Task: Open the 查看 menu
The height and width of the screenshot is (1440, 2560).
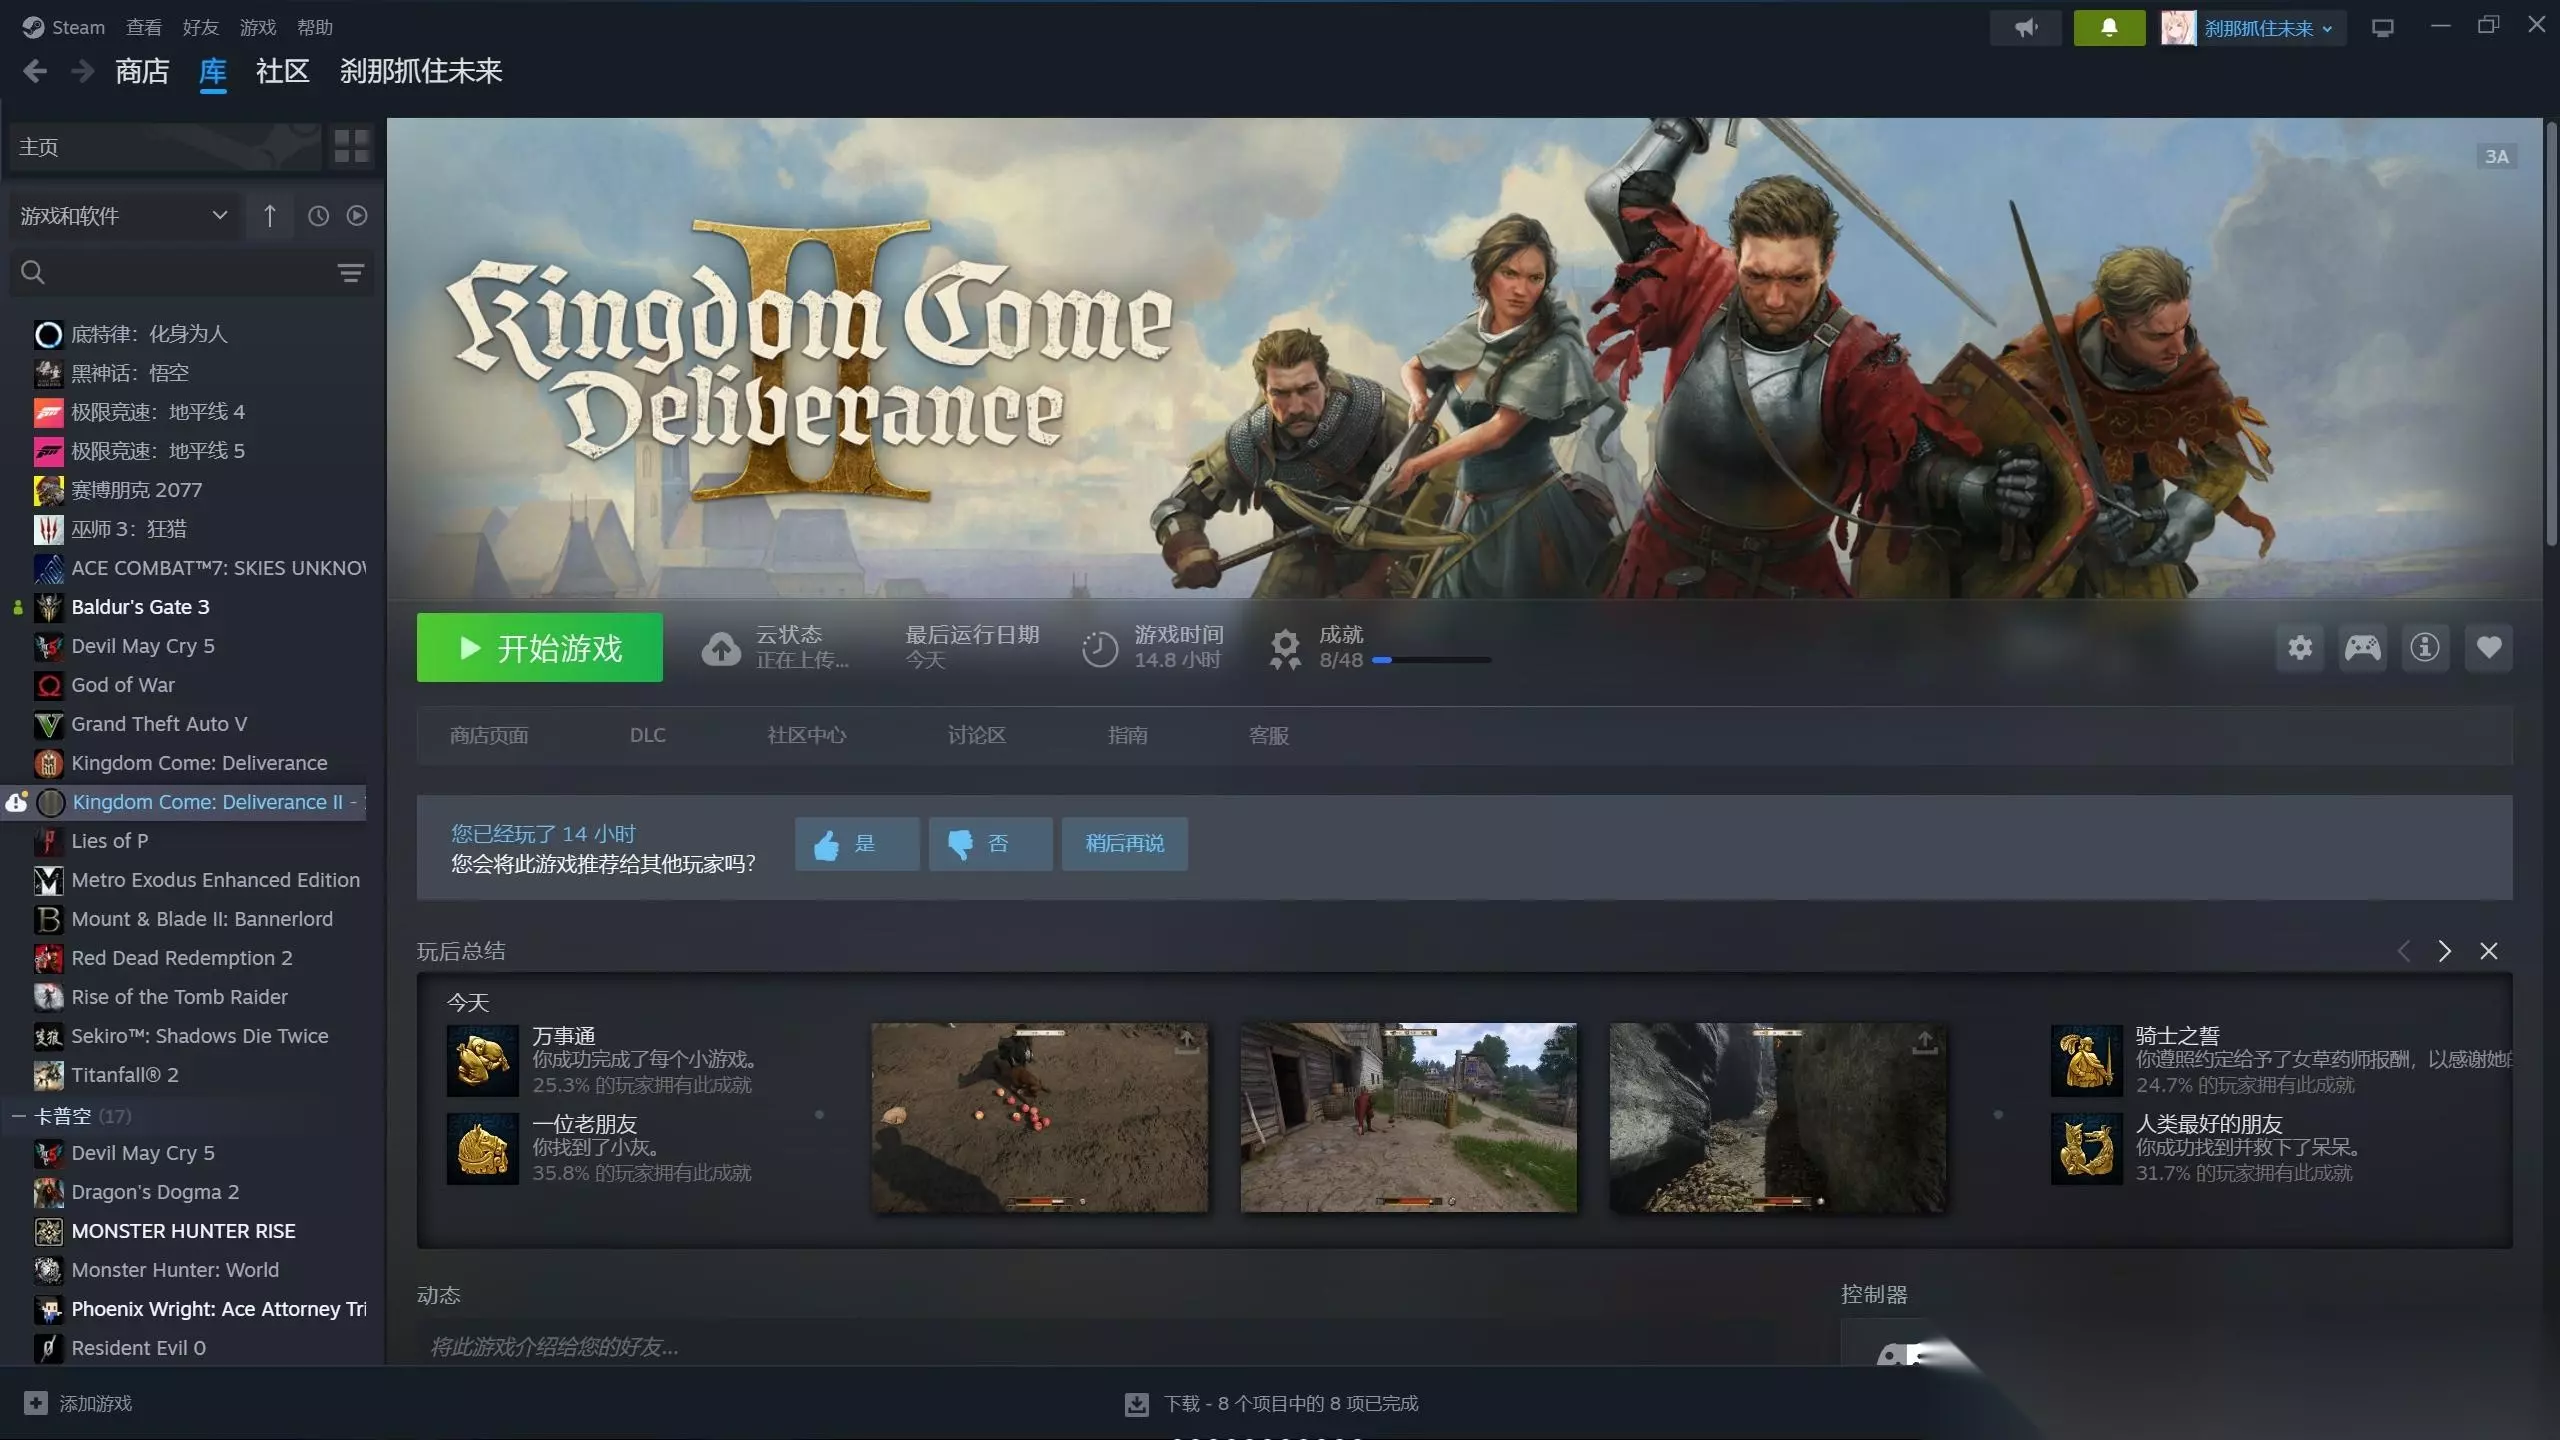Action: coord(144,27)
